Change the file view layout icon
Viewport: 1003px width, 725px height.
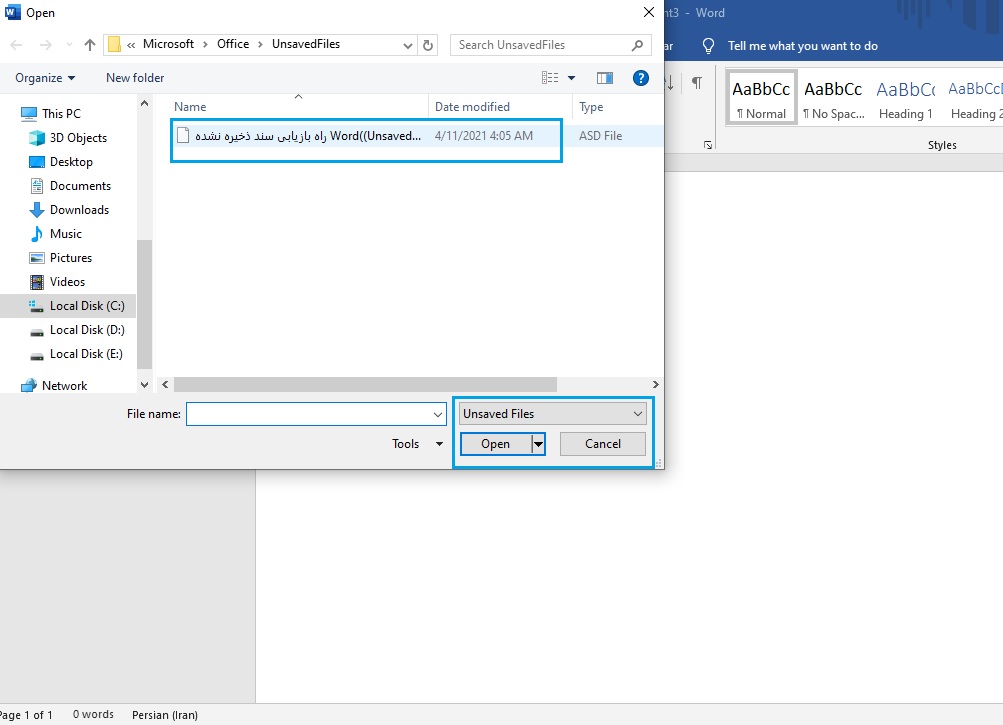tap(550, 78)
